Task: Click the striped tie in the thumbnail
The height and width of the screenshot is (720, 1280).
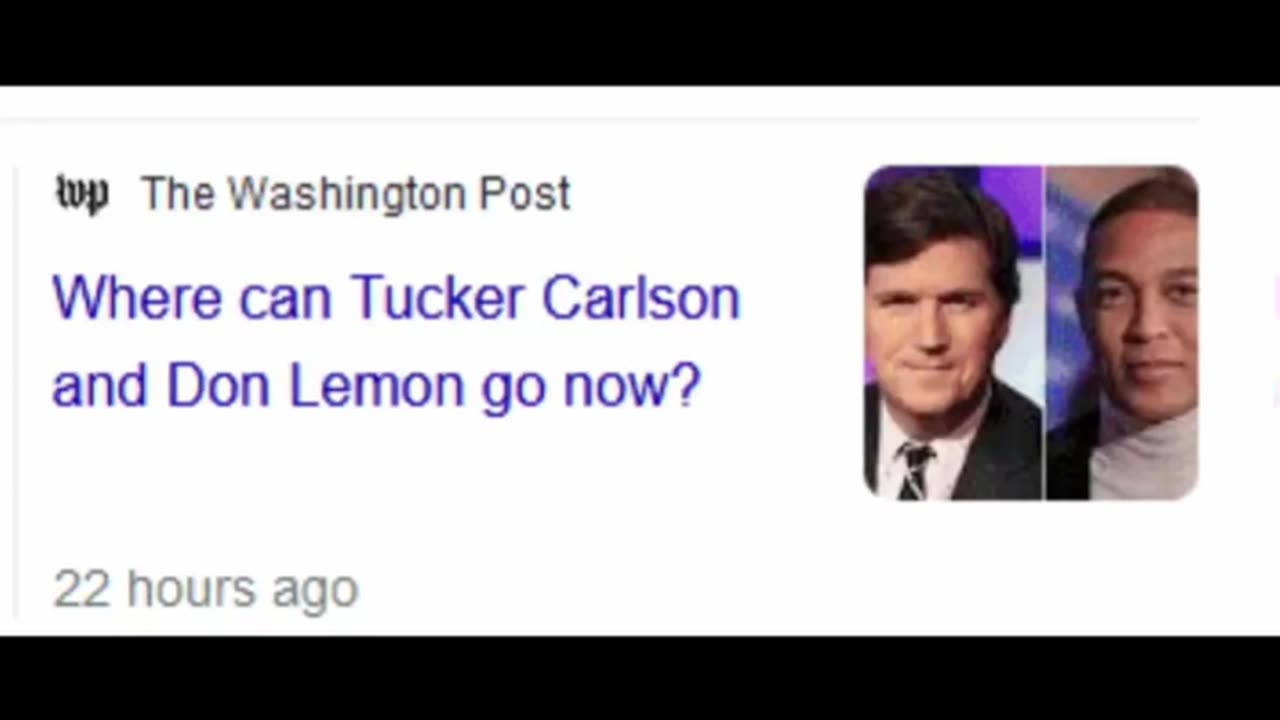Action: coord(915,470)
